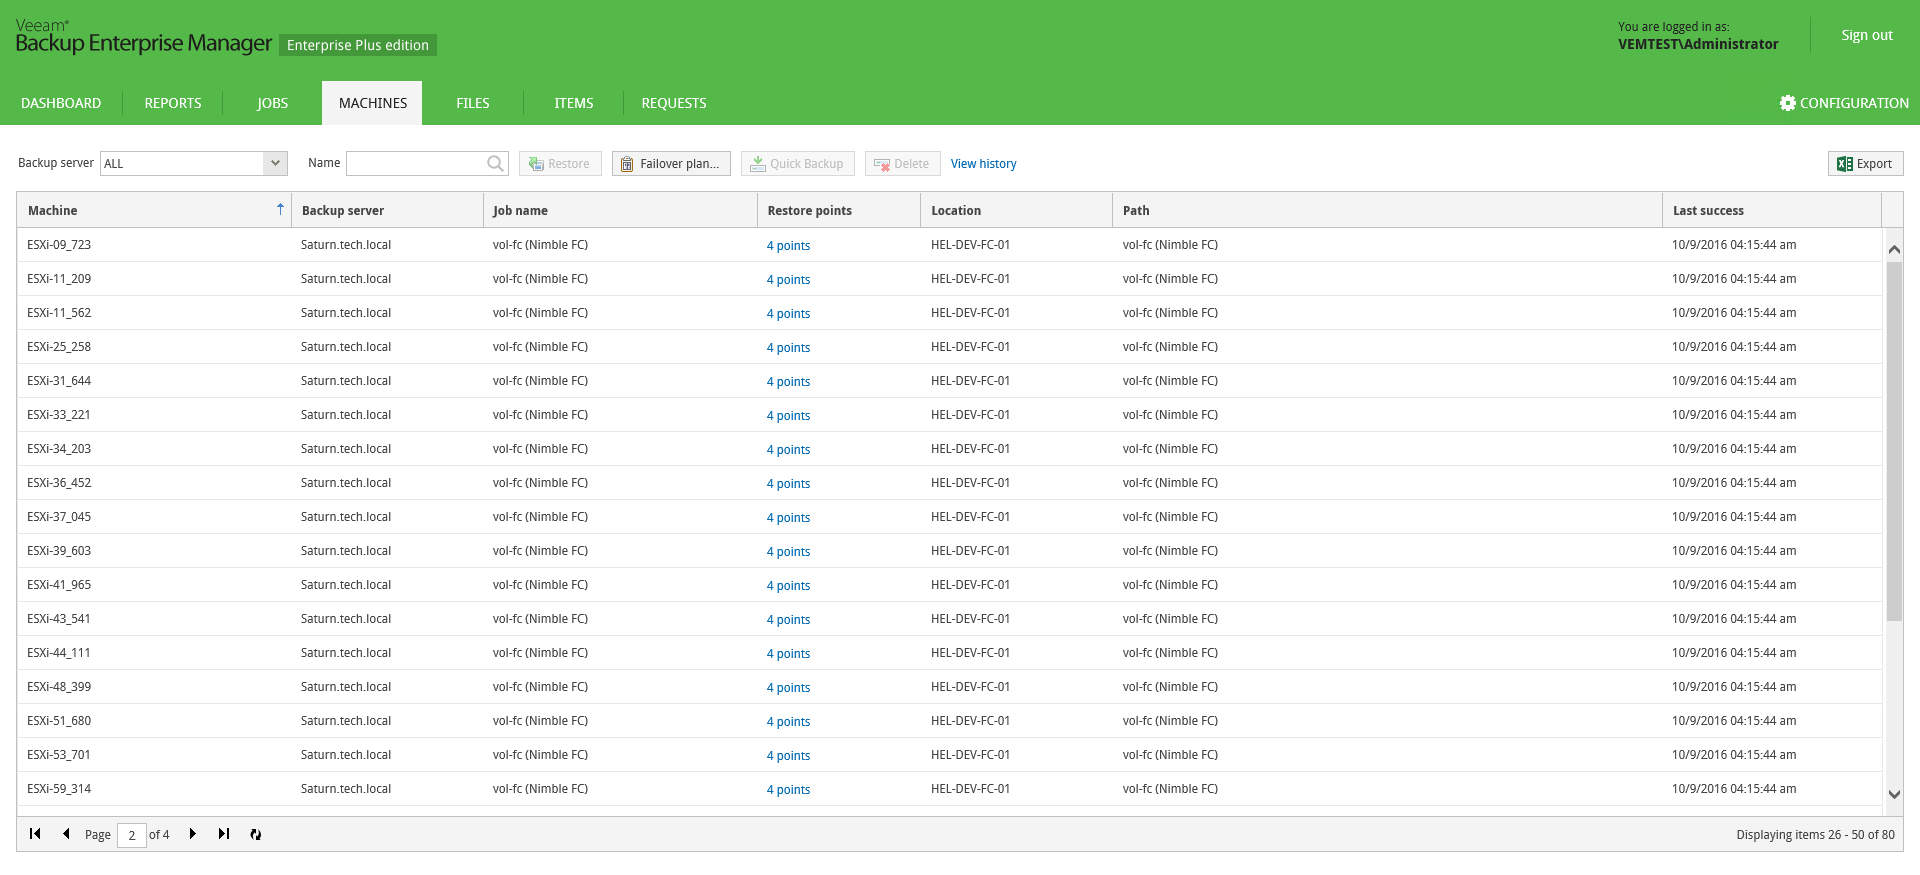Go to the Requests tab

(674, 103)
